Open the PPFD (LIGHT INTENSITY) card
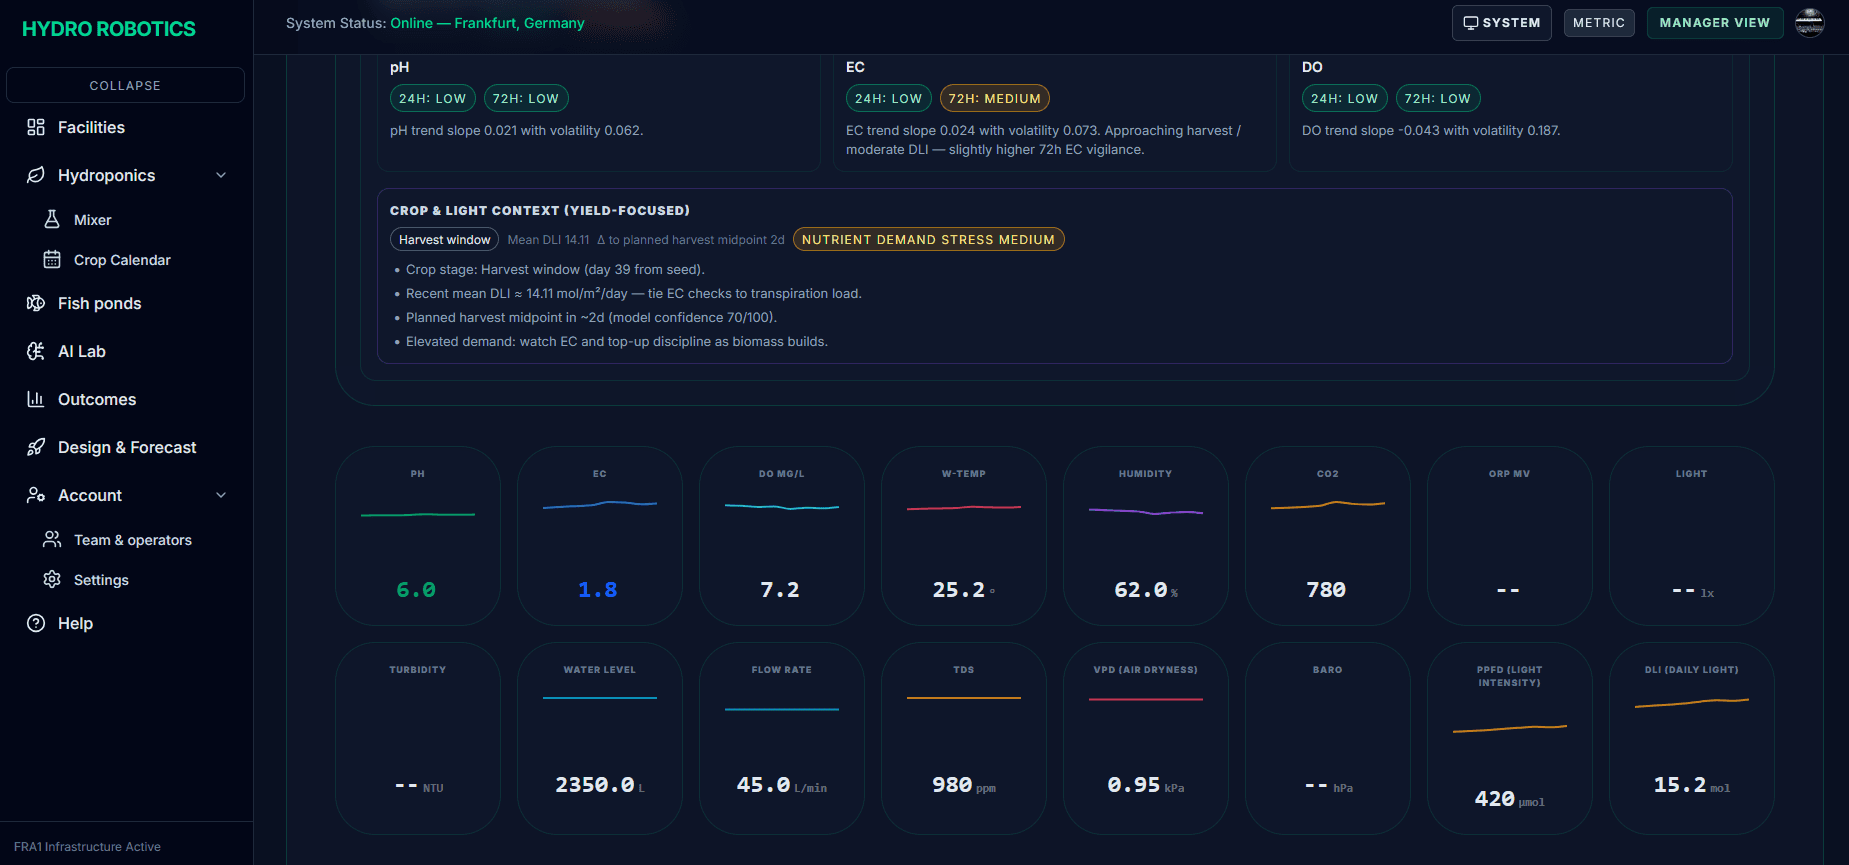This screenshot has height=865, width=1849. [x=1509, y=738]
